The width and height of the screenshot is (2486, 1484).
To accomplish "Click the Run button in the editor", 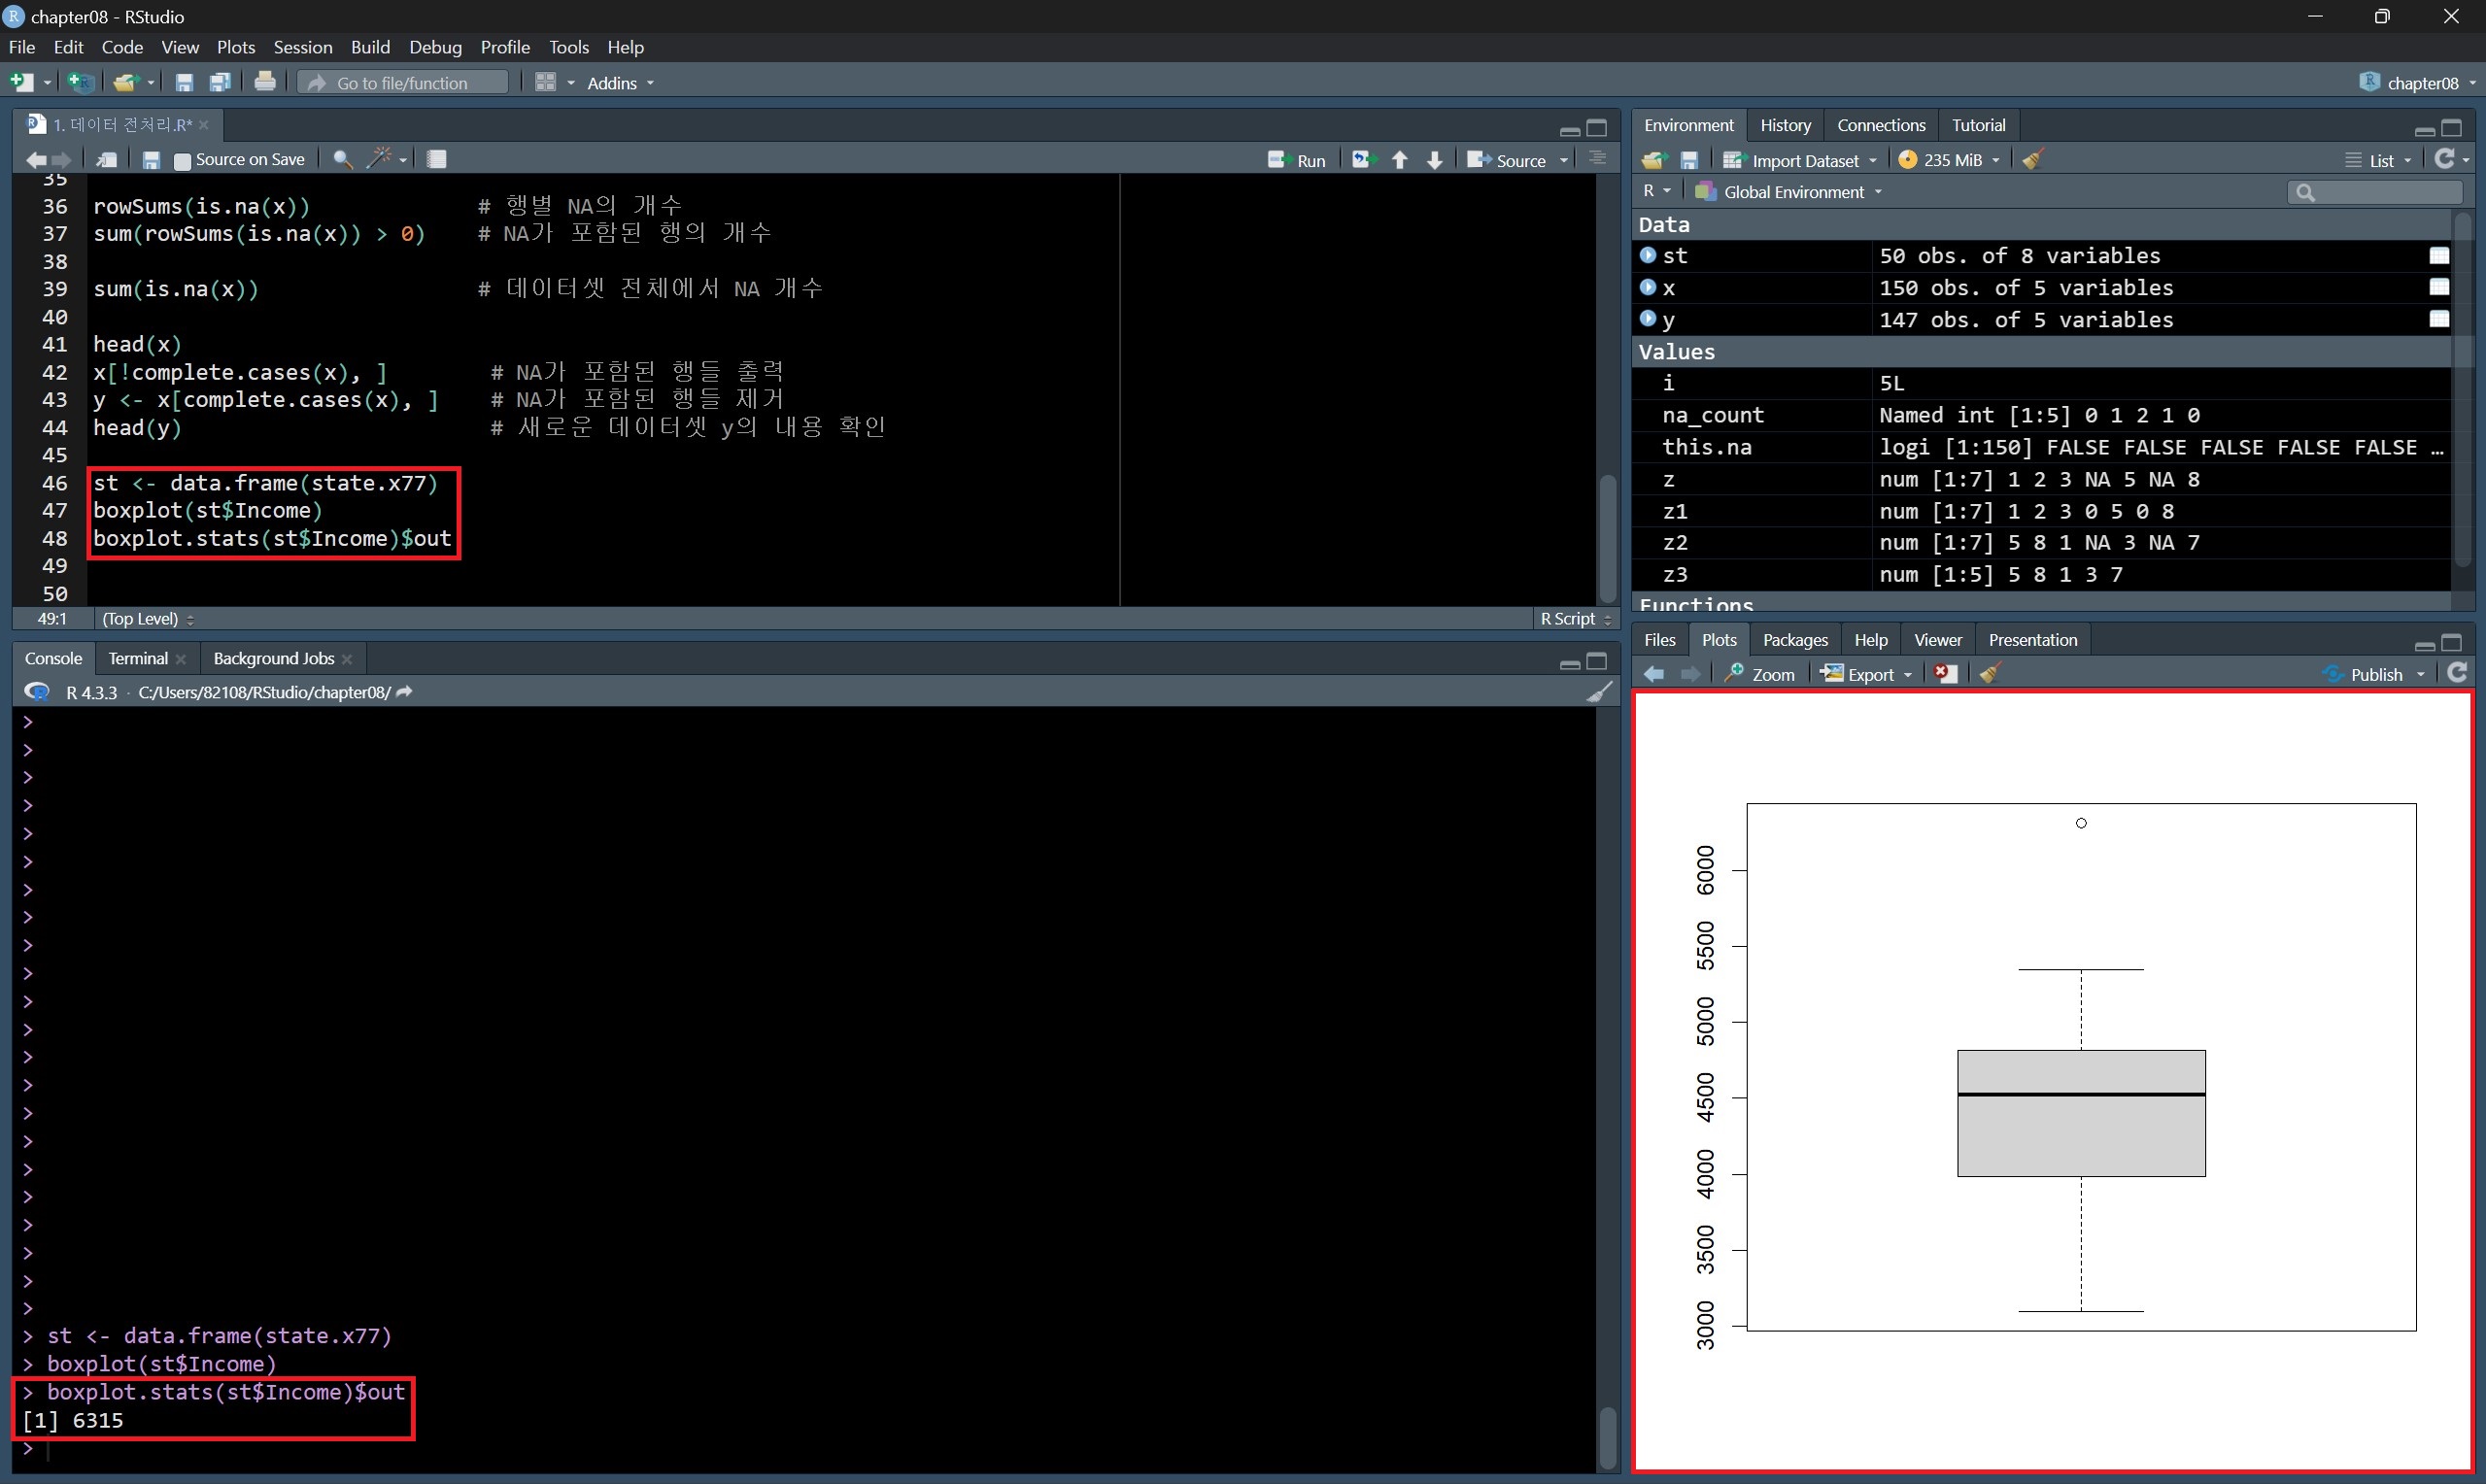I will click(1297, 160).
